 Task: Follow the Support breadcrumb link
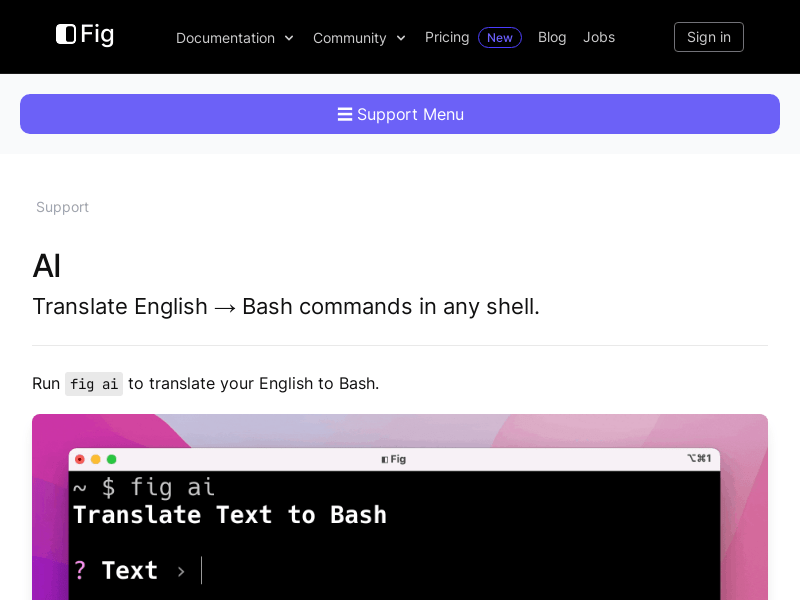[62, 207]
